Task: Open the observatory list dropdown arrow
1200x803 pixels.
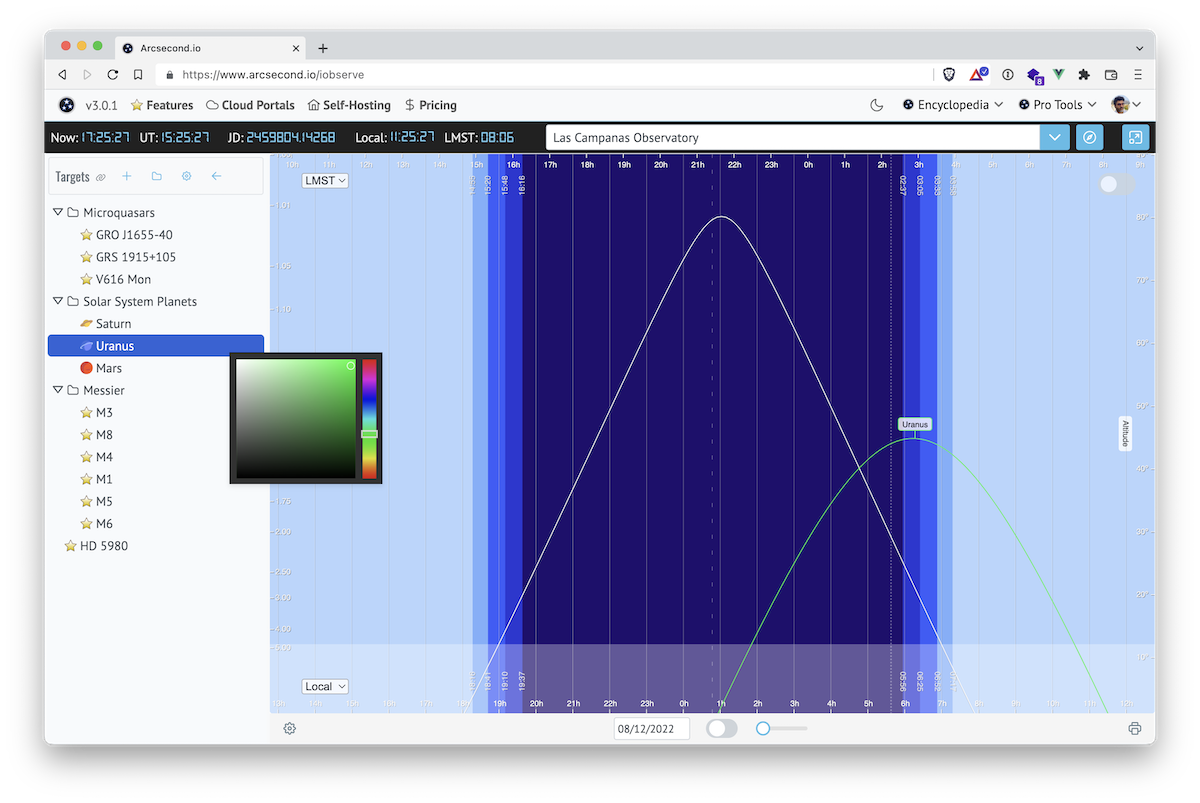Action: click(x=1054, y=137)
